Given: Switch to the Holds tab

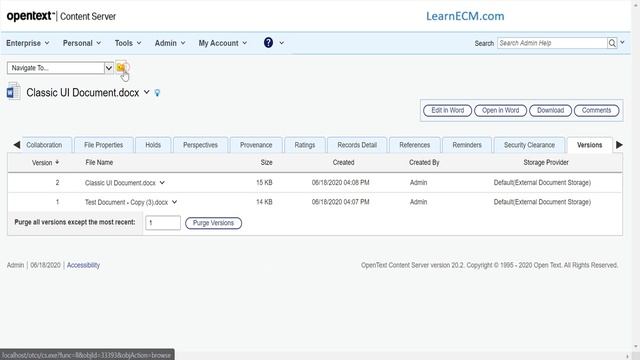Looking at the screenshot, I should tap(153, 145).
